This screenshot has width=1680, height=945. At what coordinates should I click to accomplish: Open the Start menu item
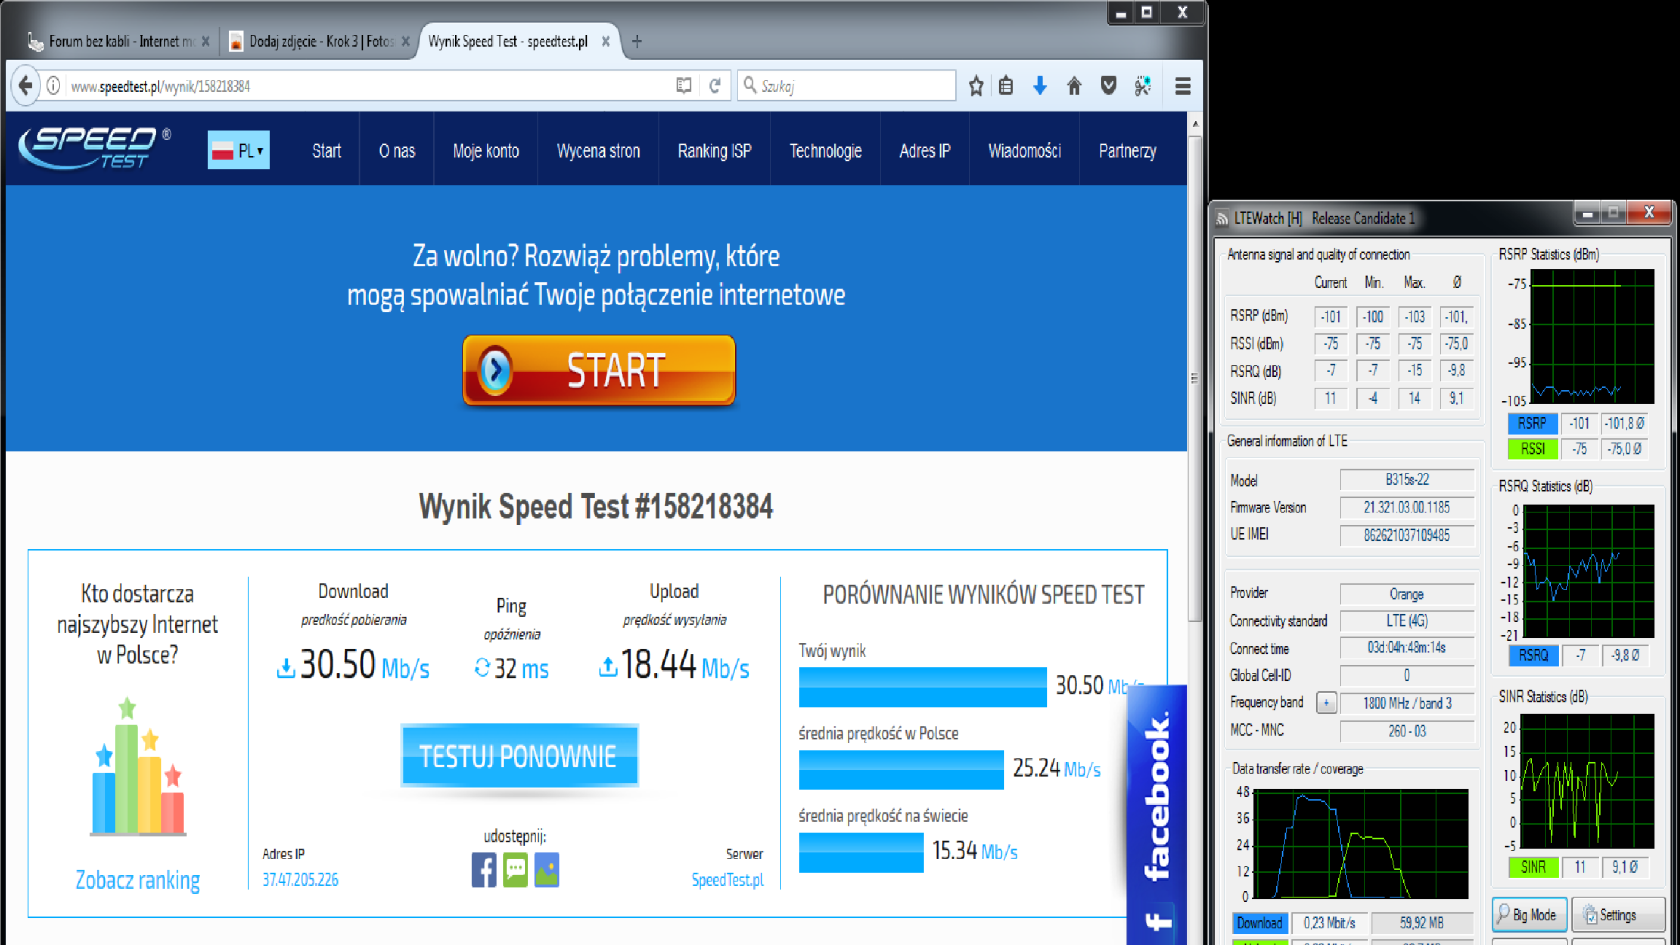(326, 151)
